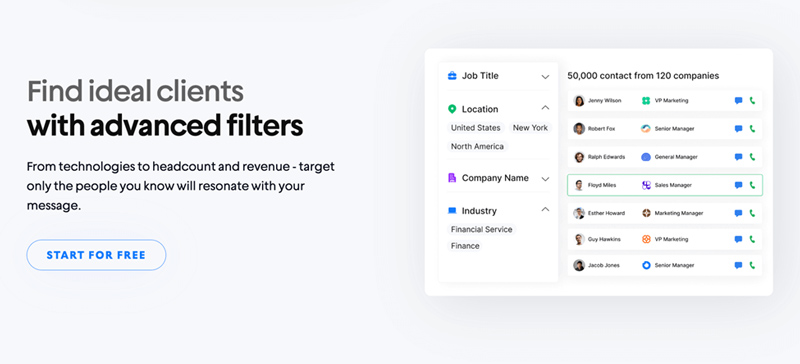Collapse the Location filter section
Image resolution: width=800 pixels, height=364 pixels.
tap(545, 108)
